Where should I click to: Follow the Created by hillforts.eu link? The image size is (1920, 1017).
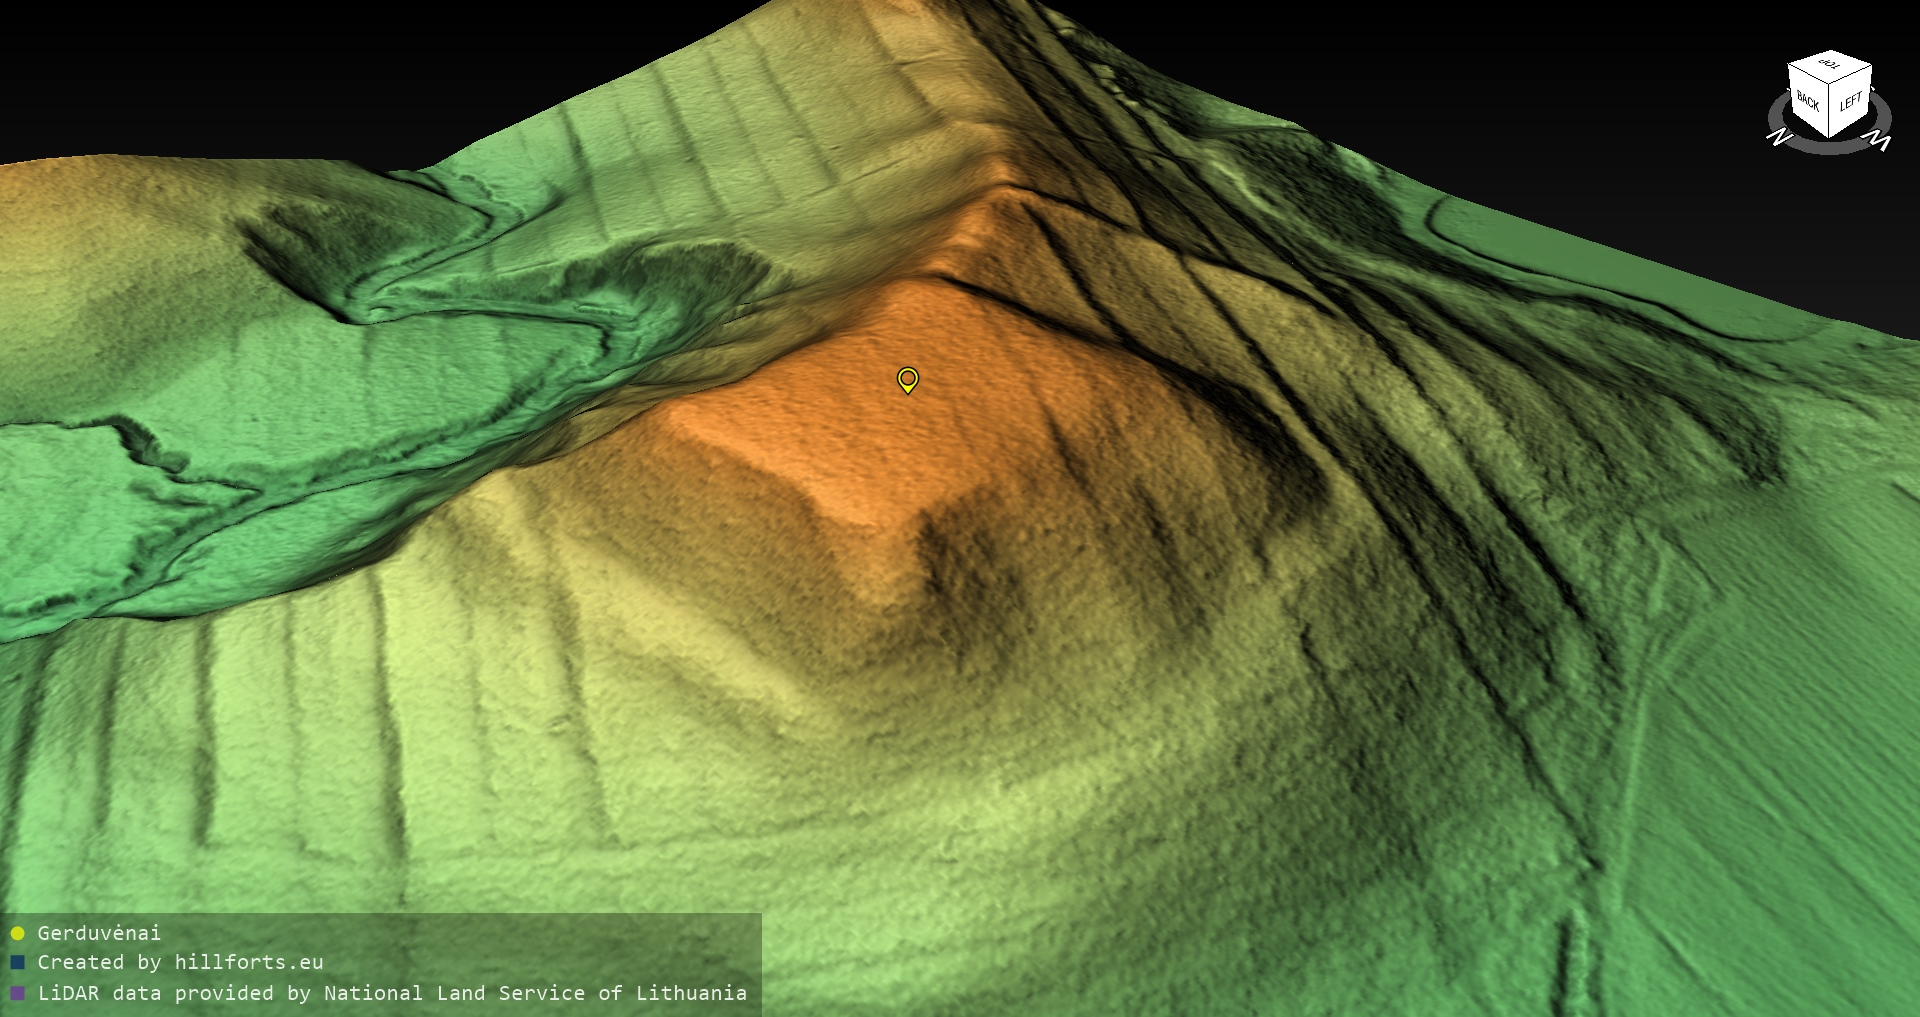tap(180, 962)
